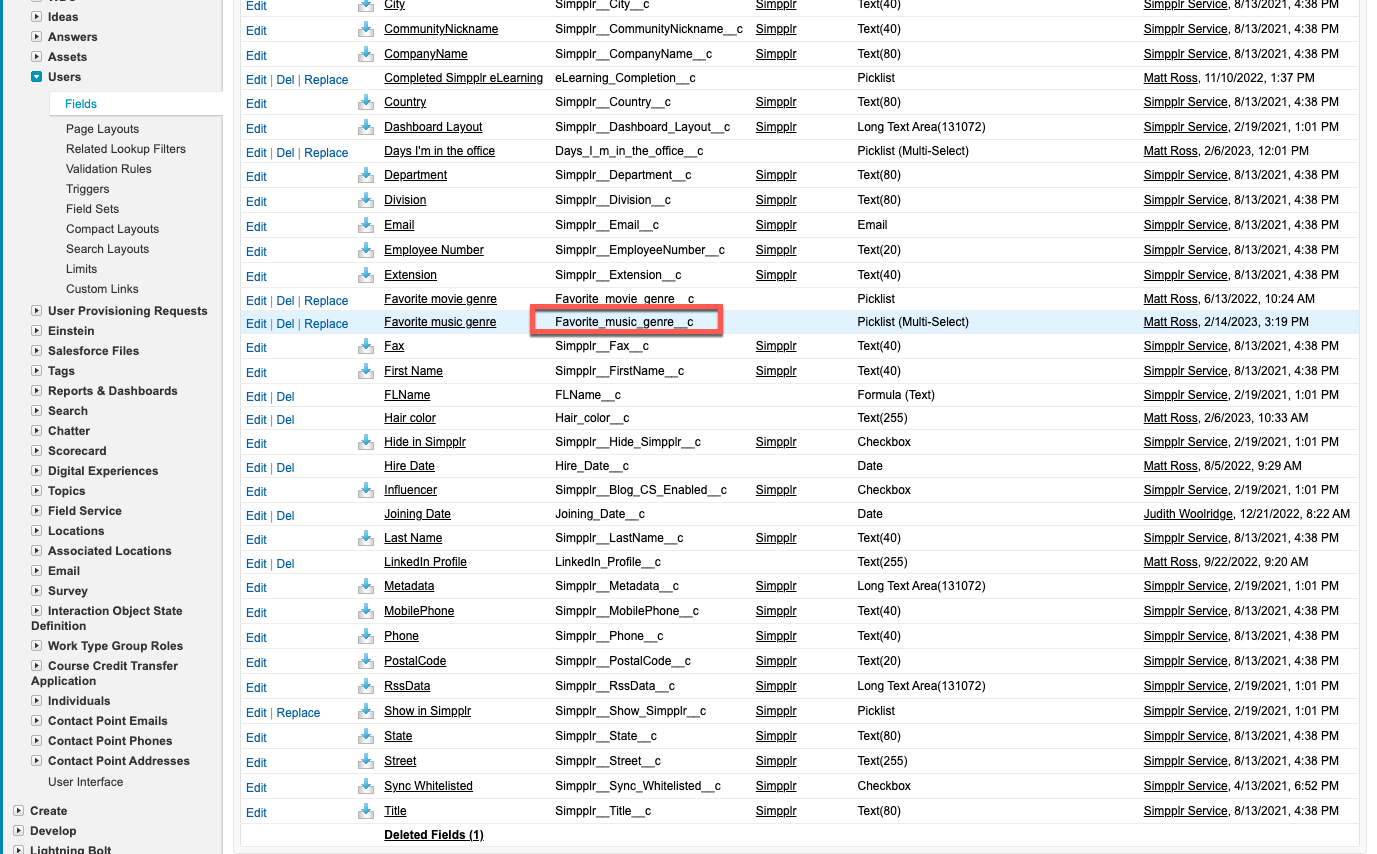Edit the Favorite music genre field

click(256, 324)
